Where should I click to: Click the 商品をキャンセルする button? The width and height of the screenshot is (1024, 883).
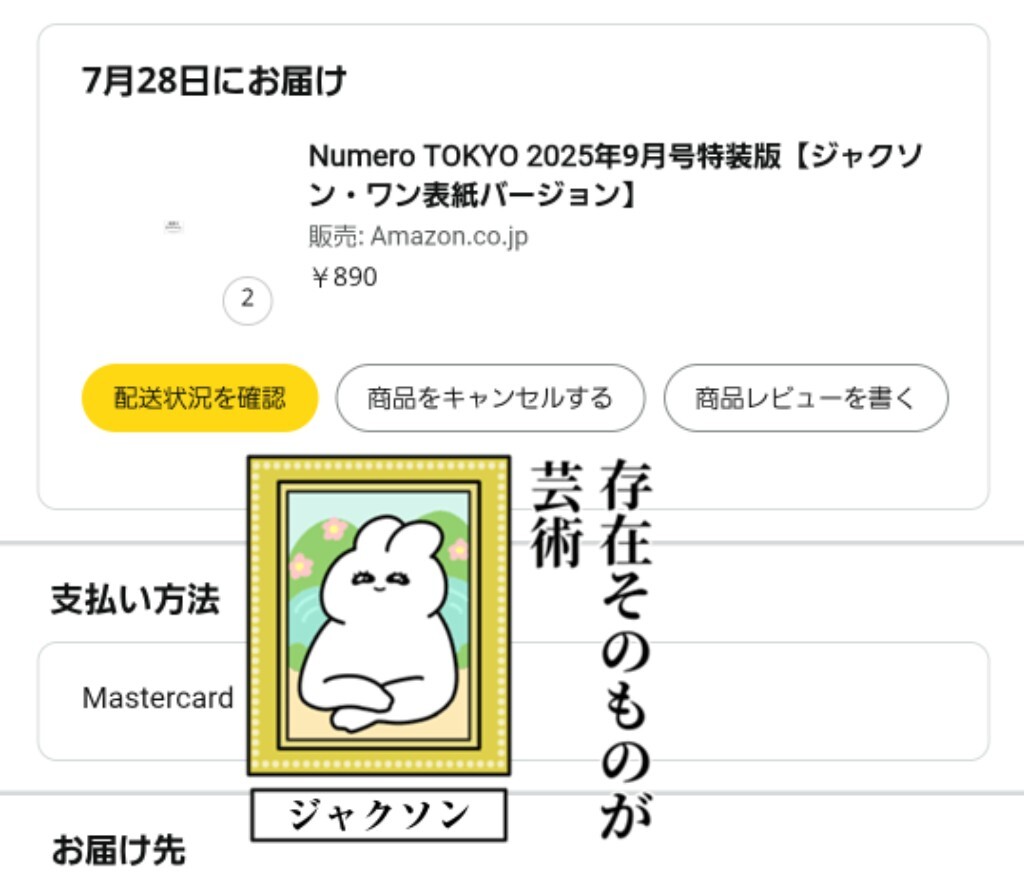click(490, 398)
